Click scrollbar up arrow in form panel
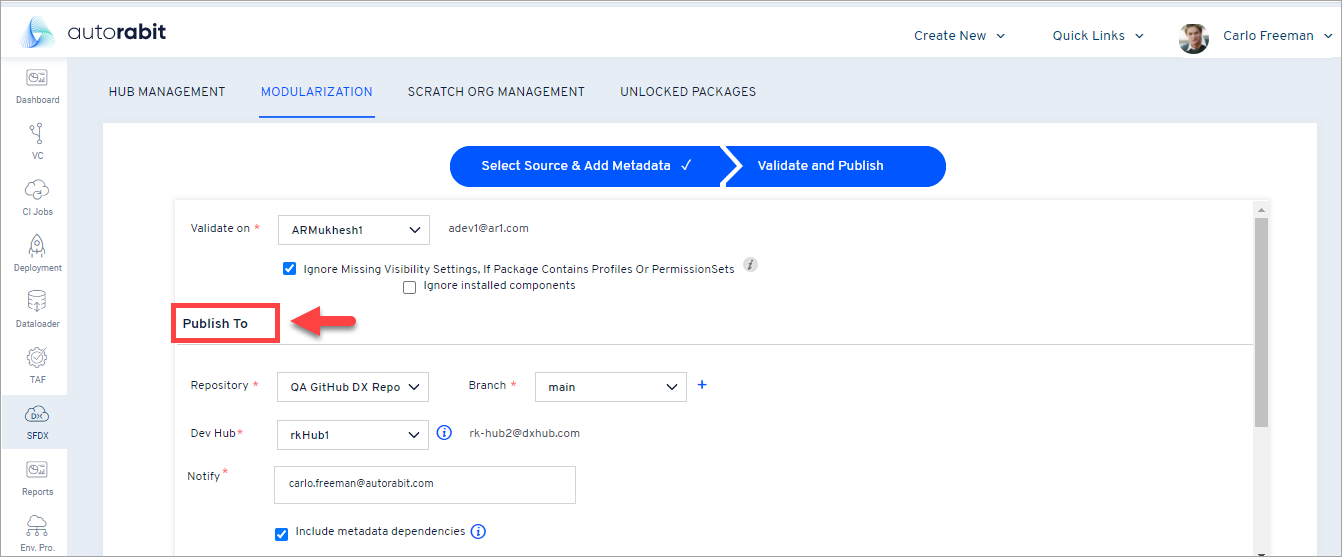The height and width of the screenshot is (557, 1342). [1260, 210]
